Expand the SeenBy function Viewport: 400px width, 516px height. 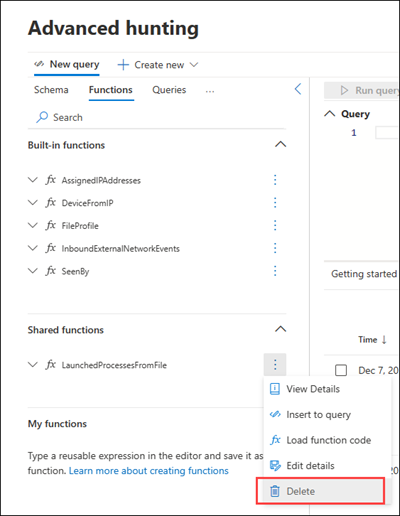(32, 271)
